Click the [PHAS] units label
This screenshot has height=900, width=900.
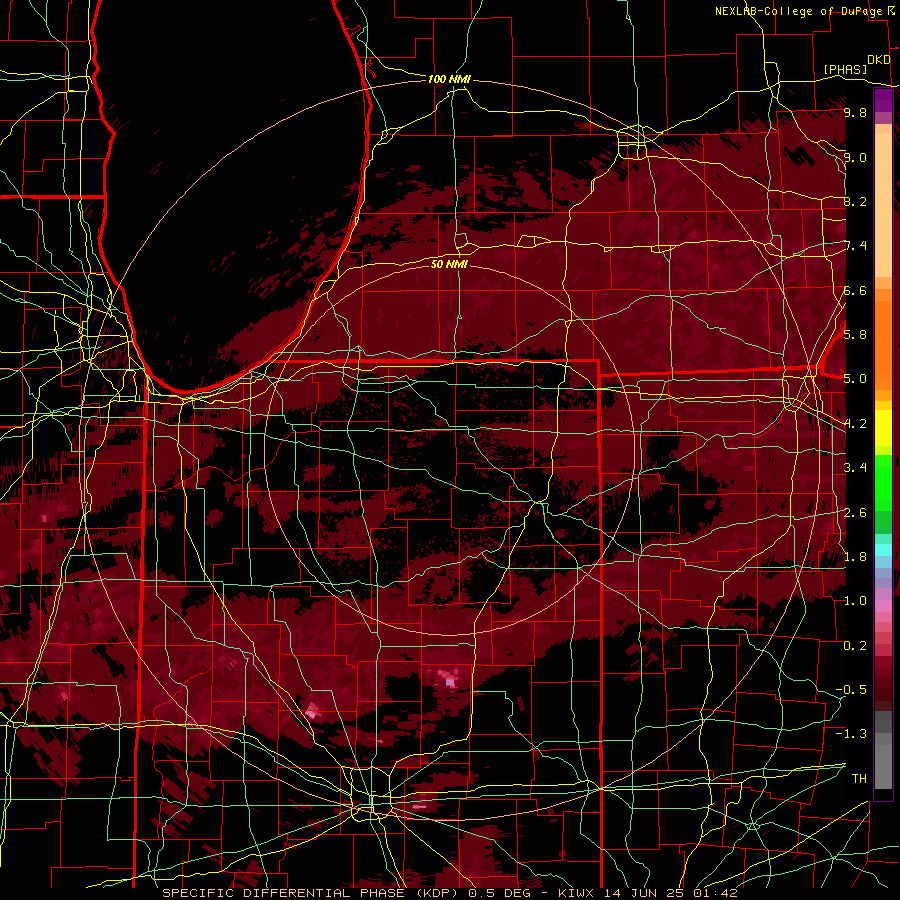pos(845,69)
